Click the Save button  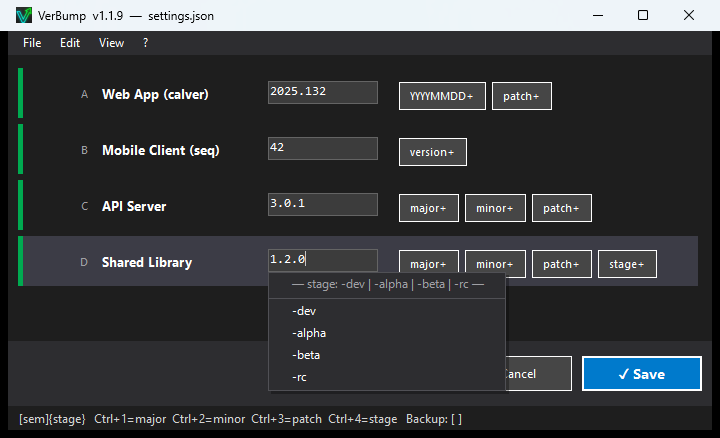[642, 374]
